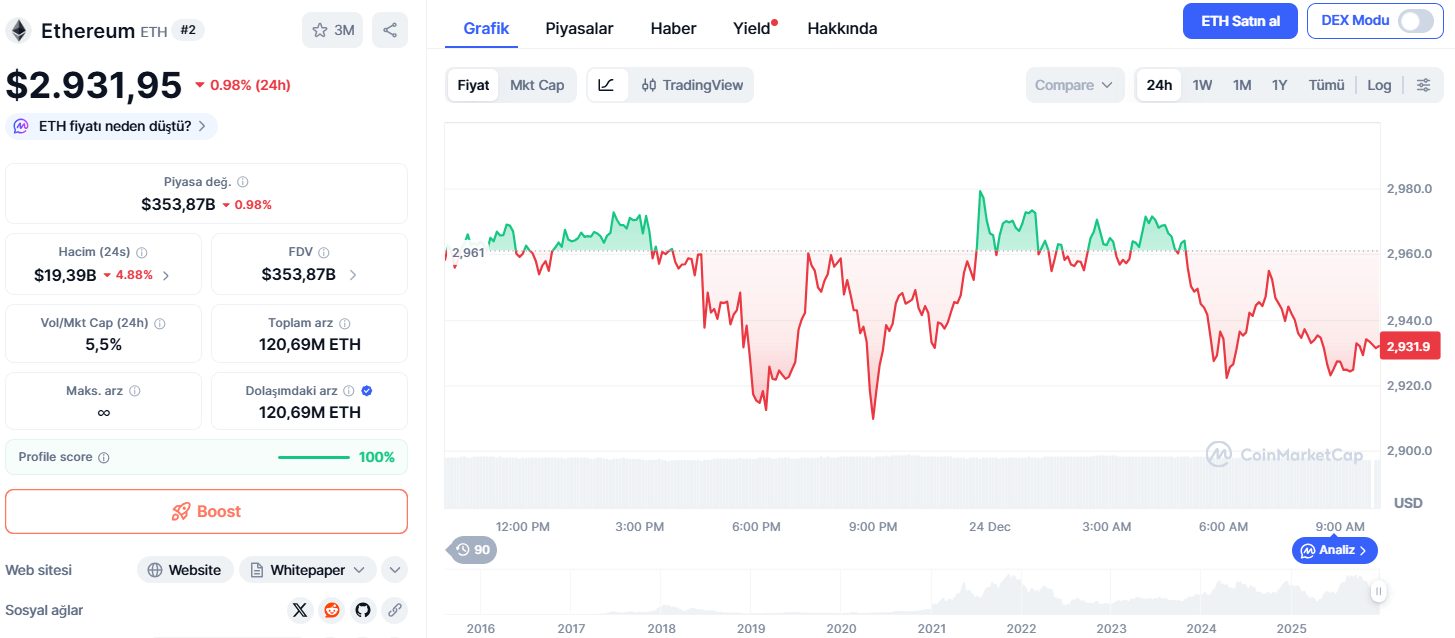
Task: Add Ethereum to watchlist star button
Action: coord(333,30)
